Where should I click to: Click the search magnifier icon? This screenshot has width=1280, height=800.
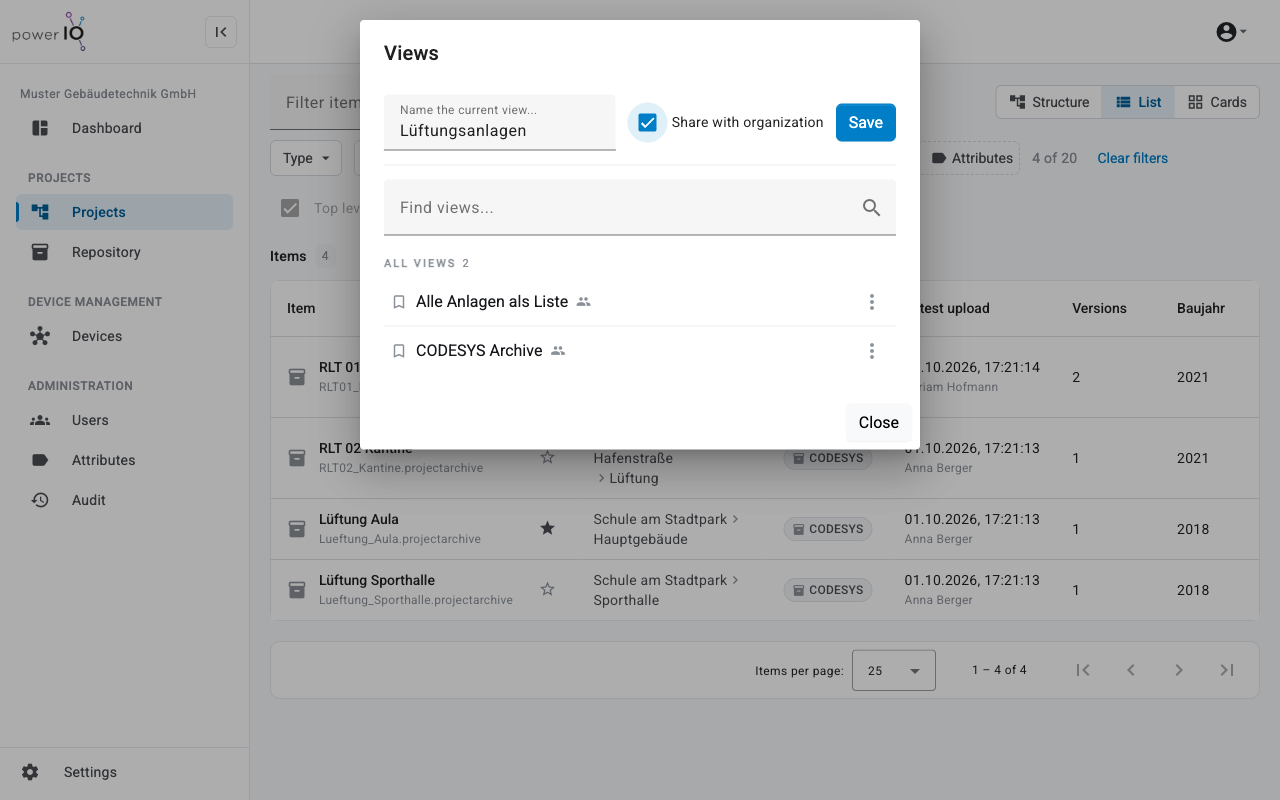872,207
